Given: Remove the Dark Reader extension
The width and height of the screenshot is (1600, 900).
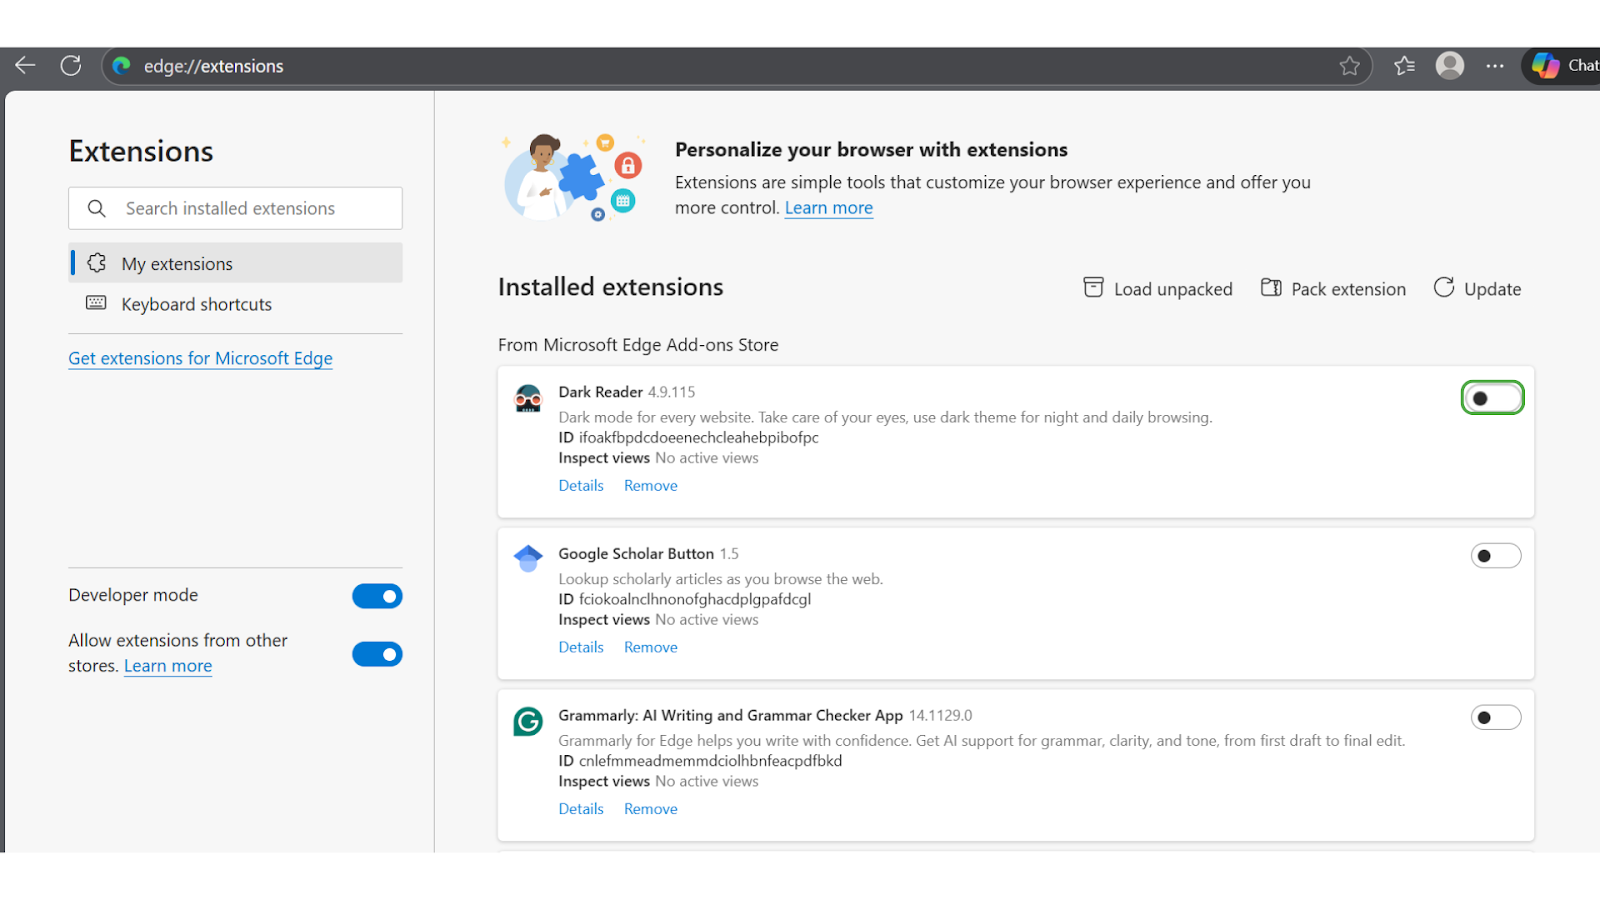Looking at the screenshot, I should click(651, 486).
